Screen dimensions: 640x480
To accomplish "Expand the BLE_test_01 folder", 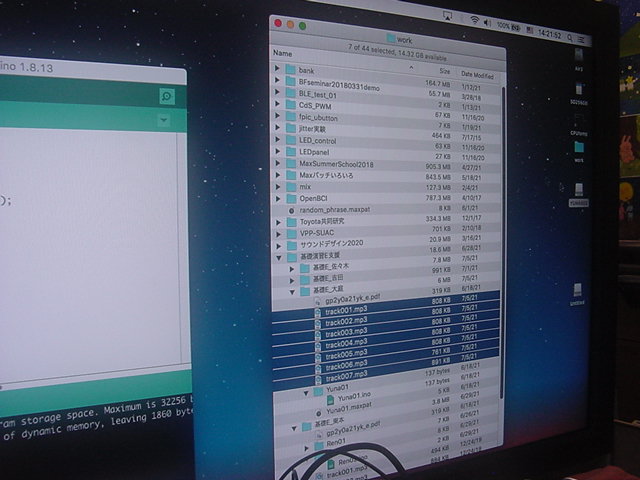I will coord(277,92).
